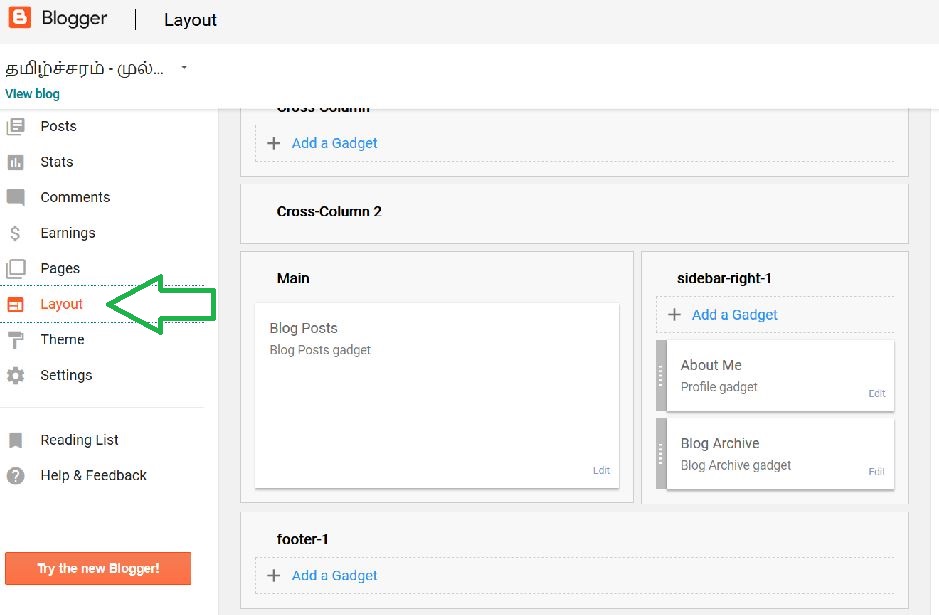Open Posts in the sidebar menu
The image size is (939, 615).
(x=59, y=126)
